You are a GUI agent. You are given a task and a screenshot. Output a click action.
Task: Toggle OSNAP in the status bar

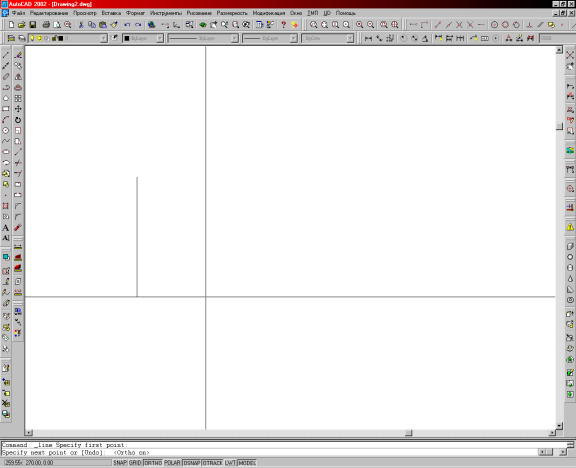pos(191,463)
